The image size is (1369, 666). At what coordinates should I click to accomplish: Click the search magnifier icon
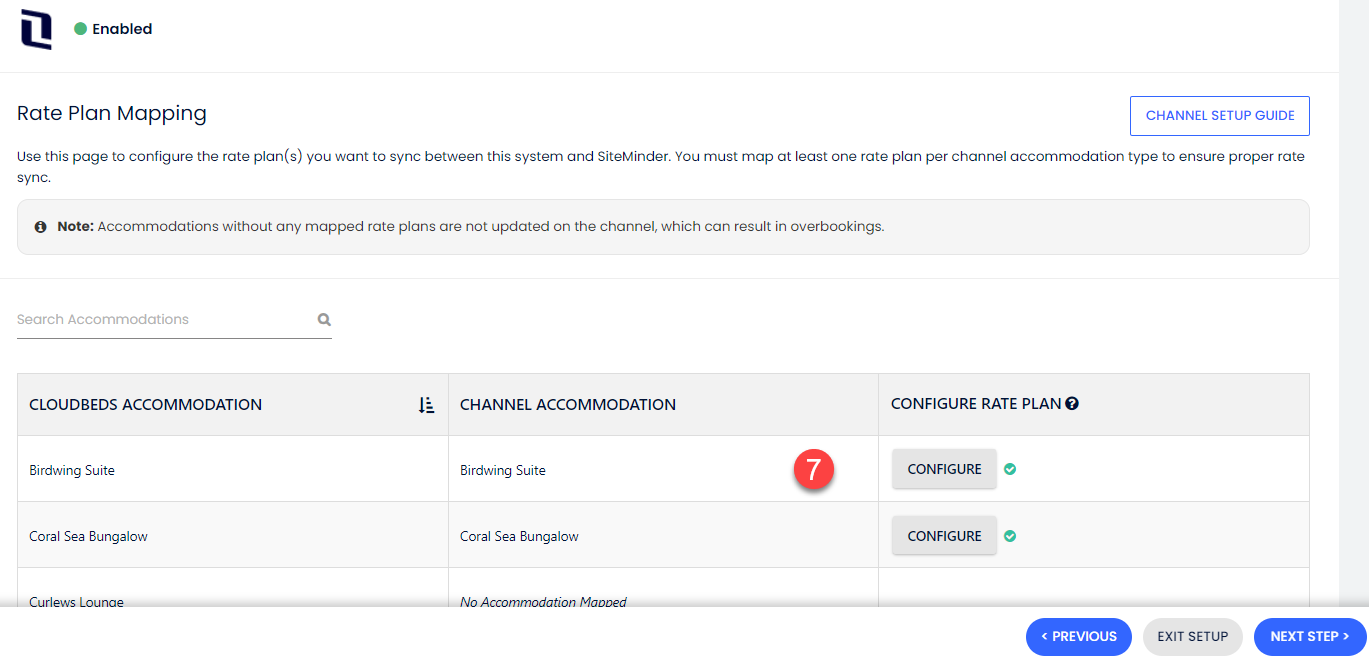click(323, 319)
